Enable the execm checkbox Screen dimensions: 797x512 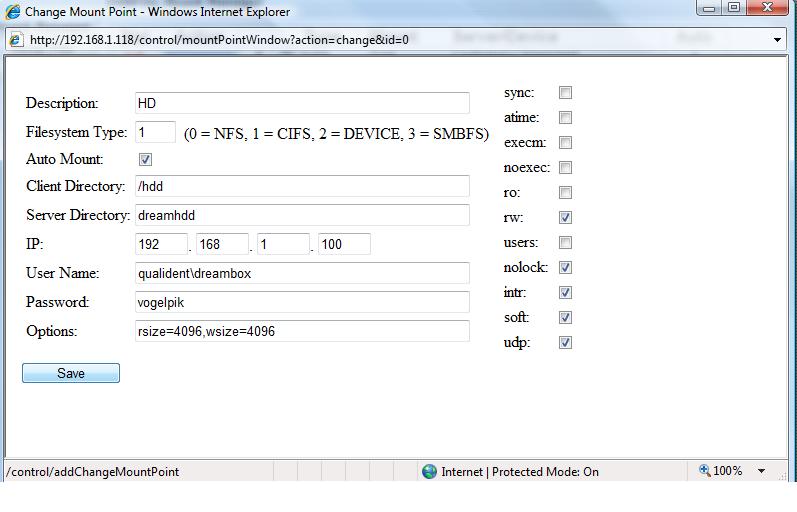(x=565, y=142)
